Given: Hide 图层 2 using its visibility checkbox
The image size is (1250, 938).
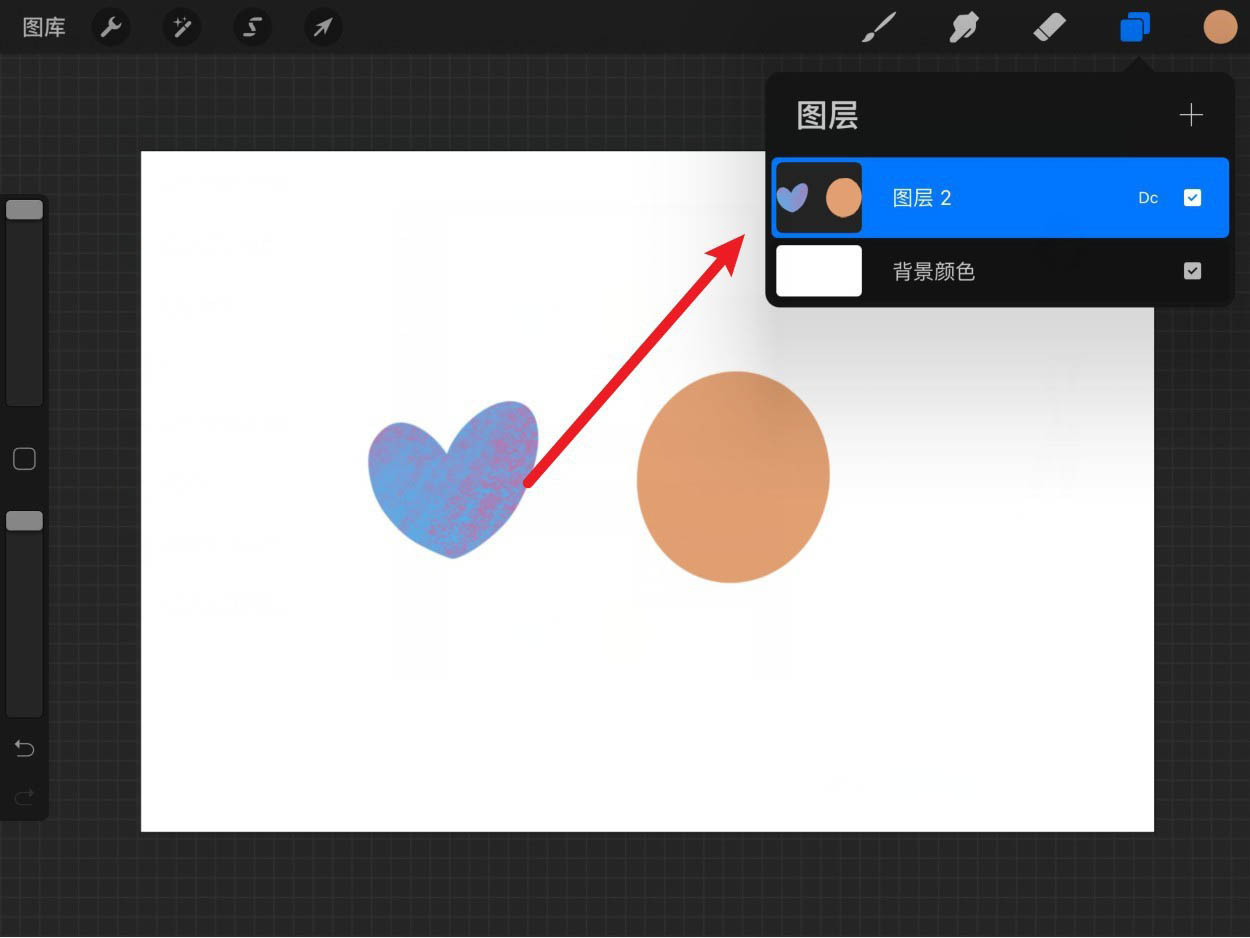Looking at the screenshot, I should tap(1192, 198).
